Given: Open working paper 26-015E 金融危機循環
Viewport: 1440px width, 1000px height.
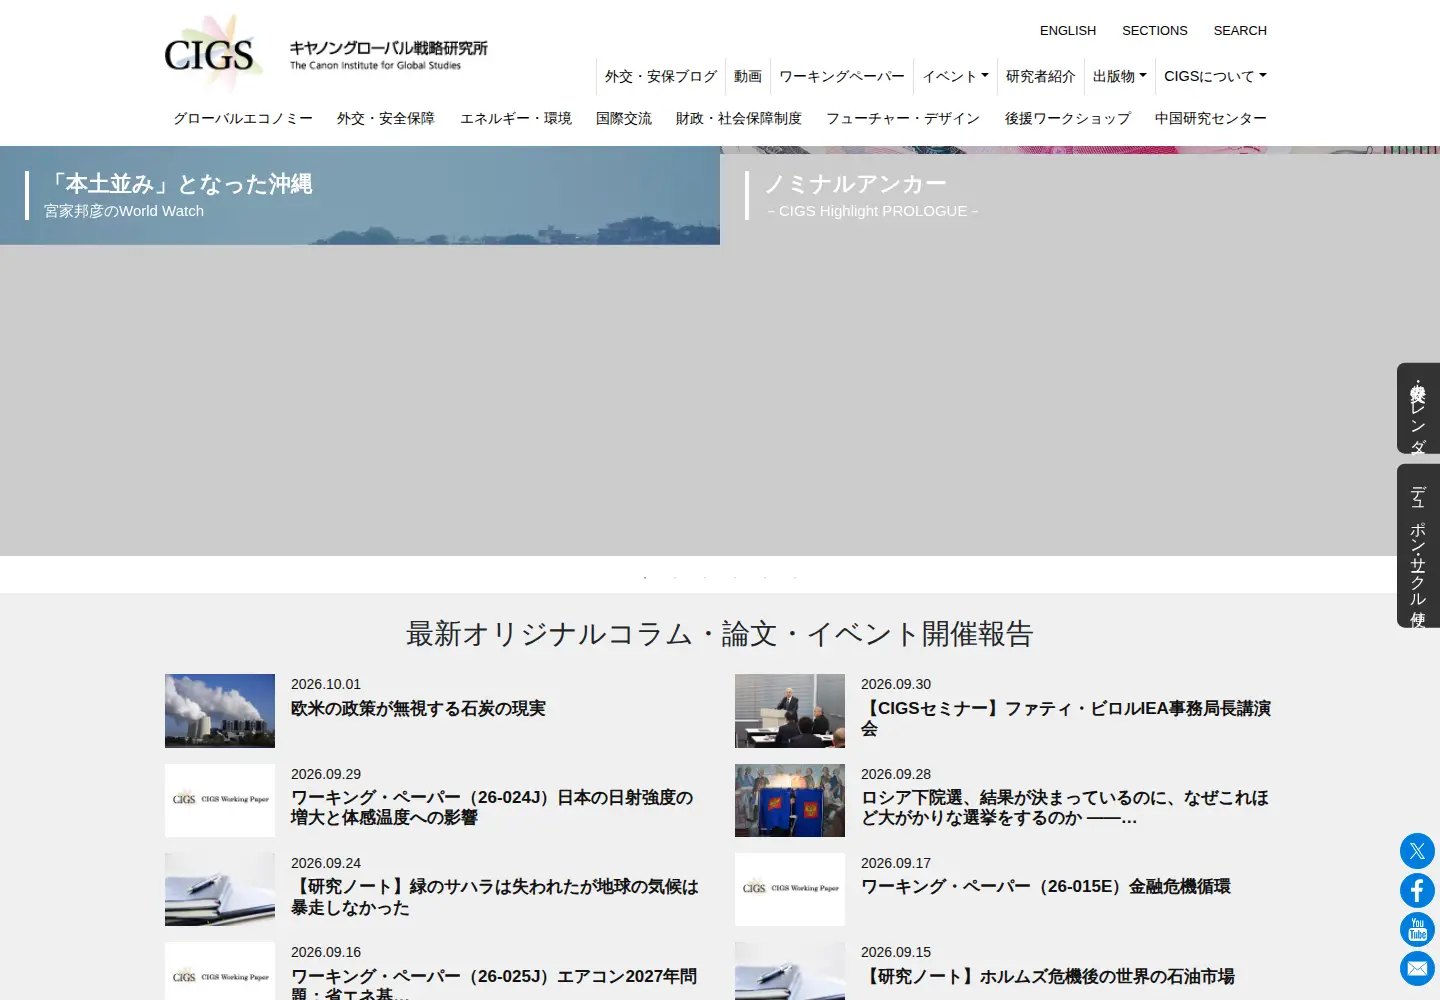Looking at the screenshot, I should click(x=1046, y=887).
